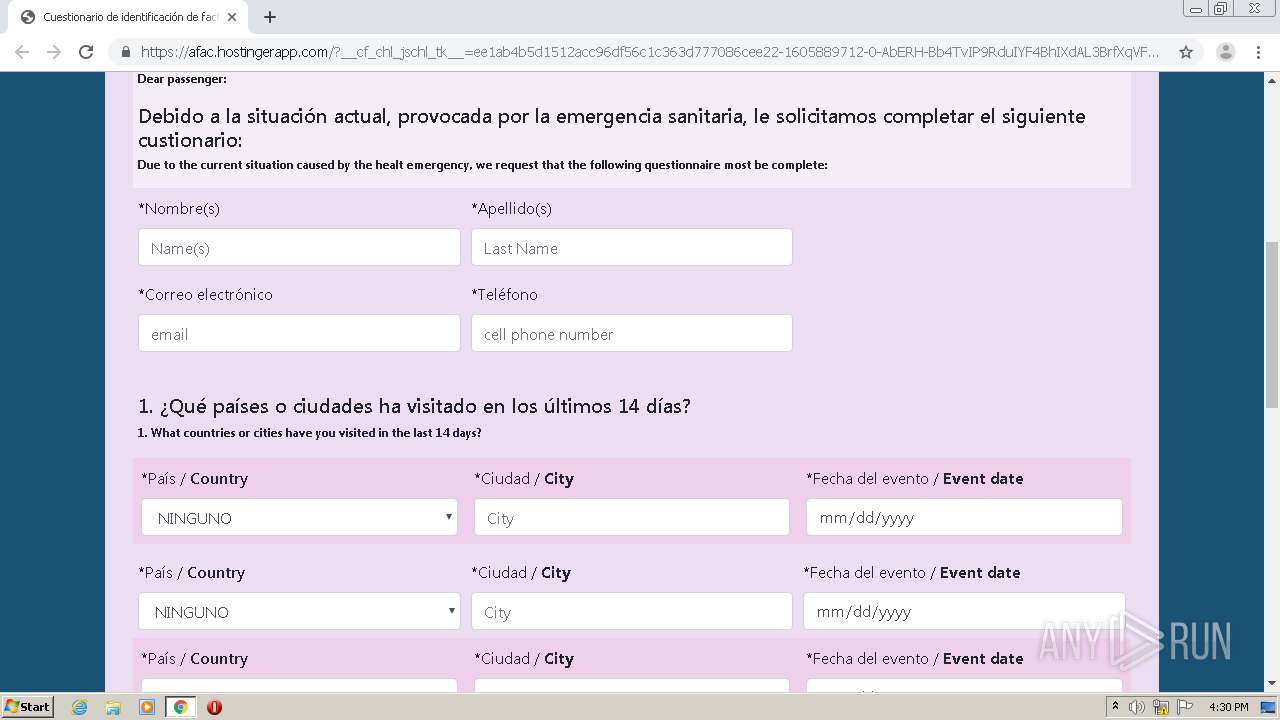Click the Action Center flag icon
Image resolution: width=1280 pixels, height=720 pixels.
[x=1185, y=707]
